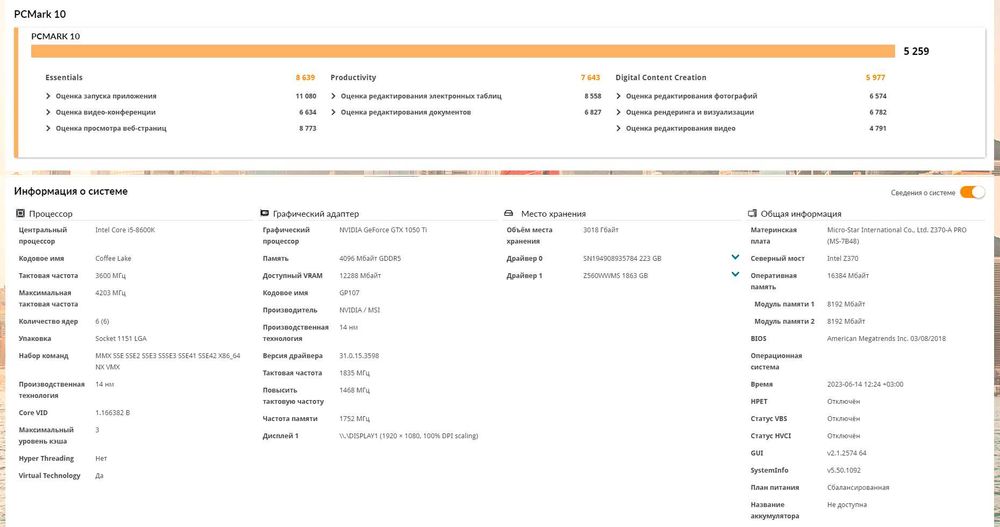The width and height of the screenshot is (1000, 527).
Task: Click timestamp 2023-06-14 12:24 +03:00
Action: [865, 384]
